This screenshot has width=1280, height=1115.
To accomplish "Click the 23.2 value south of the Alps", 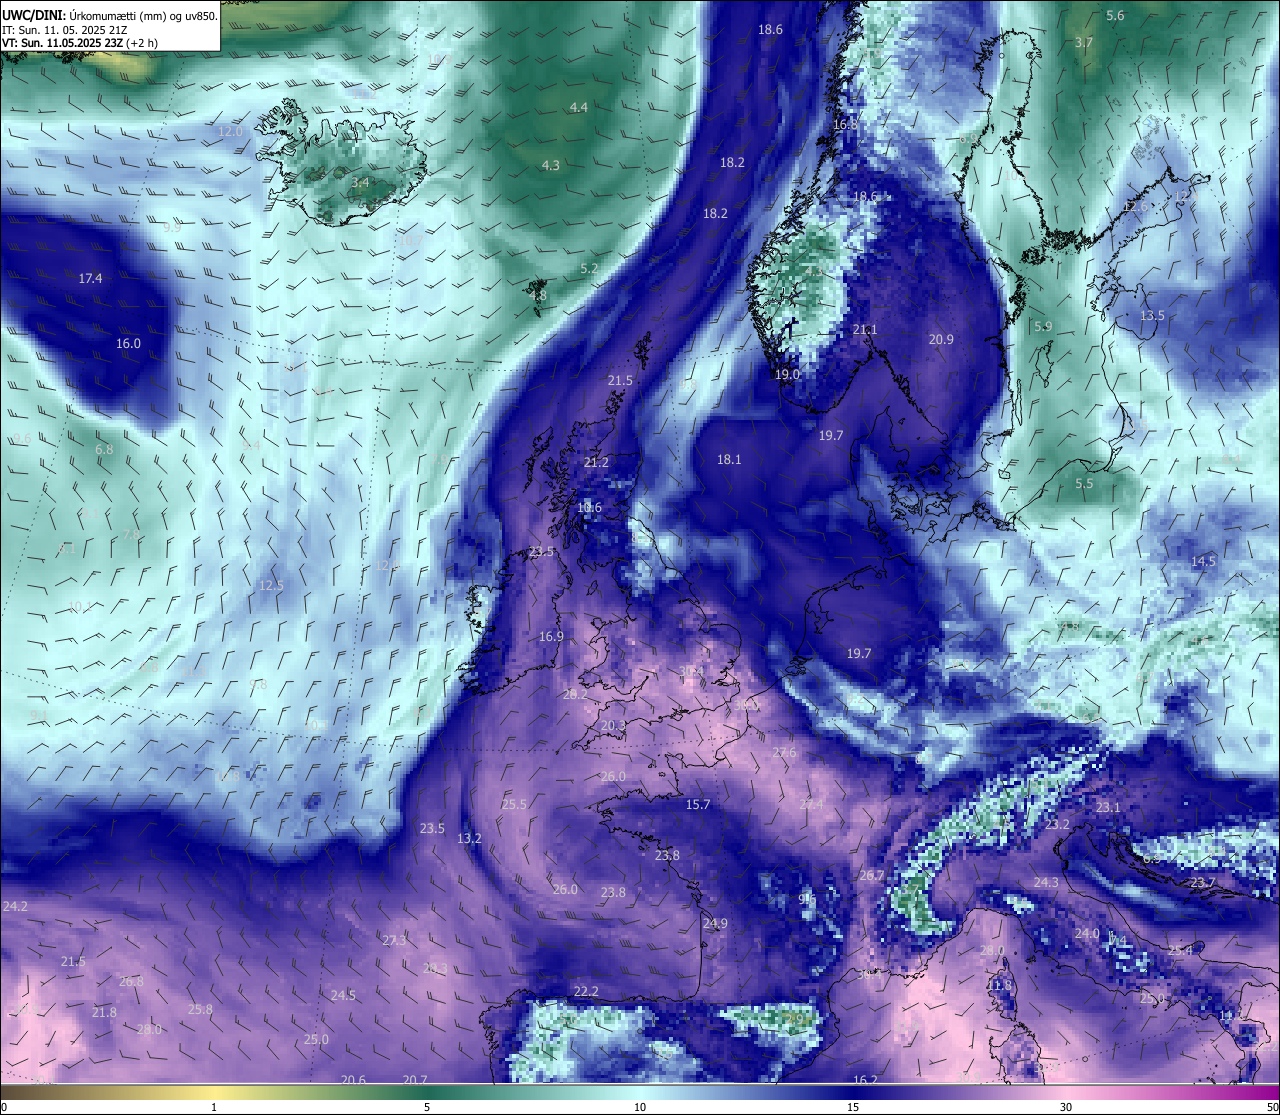I will pos(1057,824).
